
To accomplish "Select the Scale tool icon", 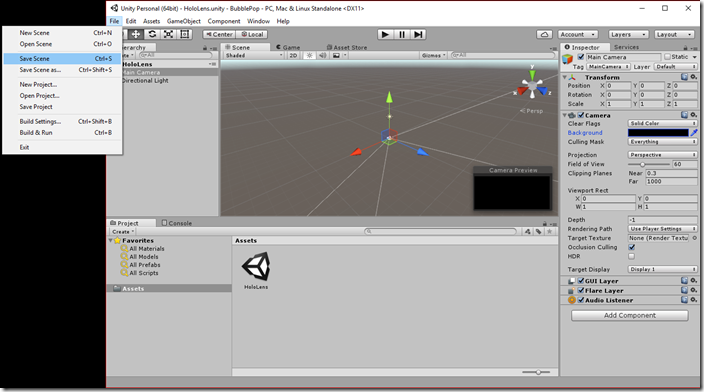I will tap(168, 34).
